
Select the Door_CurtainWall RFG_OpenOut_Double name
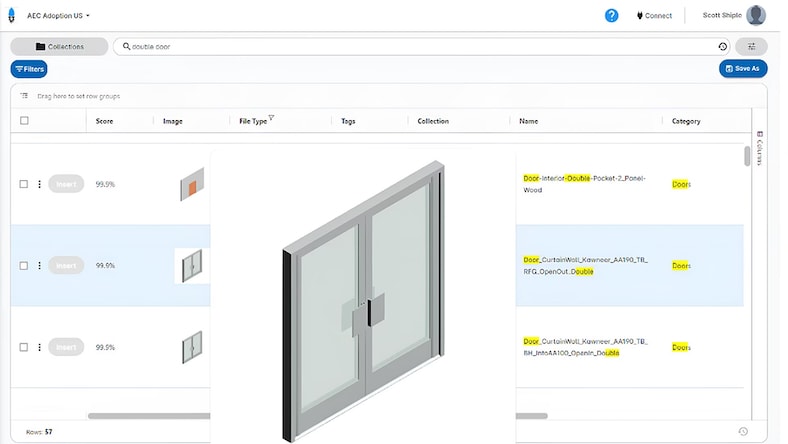[585, 265]
